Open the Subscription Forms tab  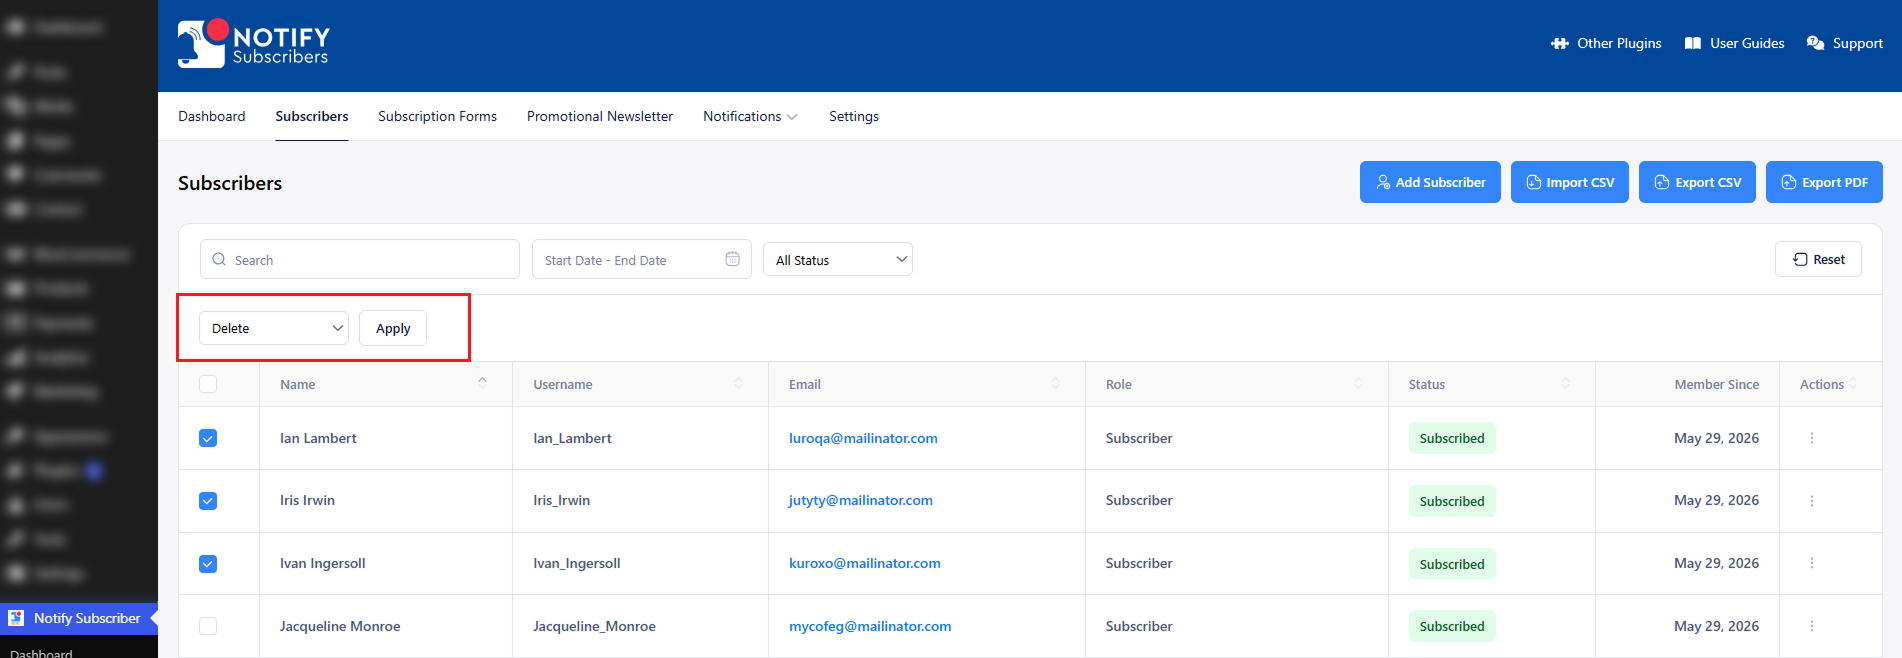[x=437, y=116]
